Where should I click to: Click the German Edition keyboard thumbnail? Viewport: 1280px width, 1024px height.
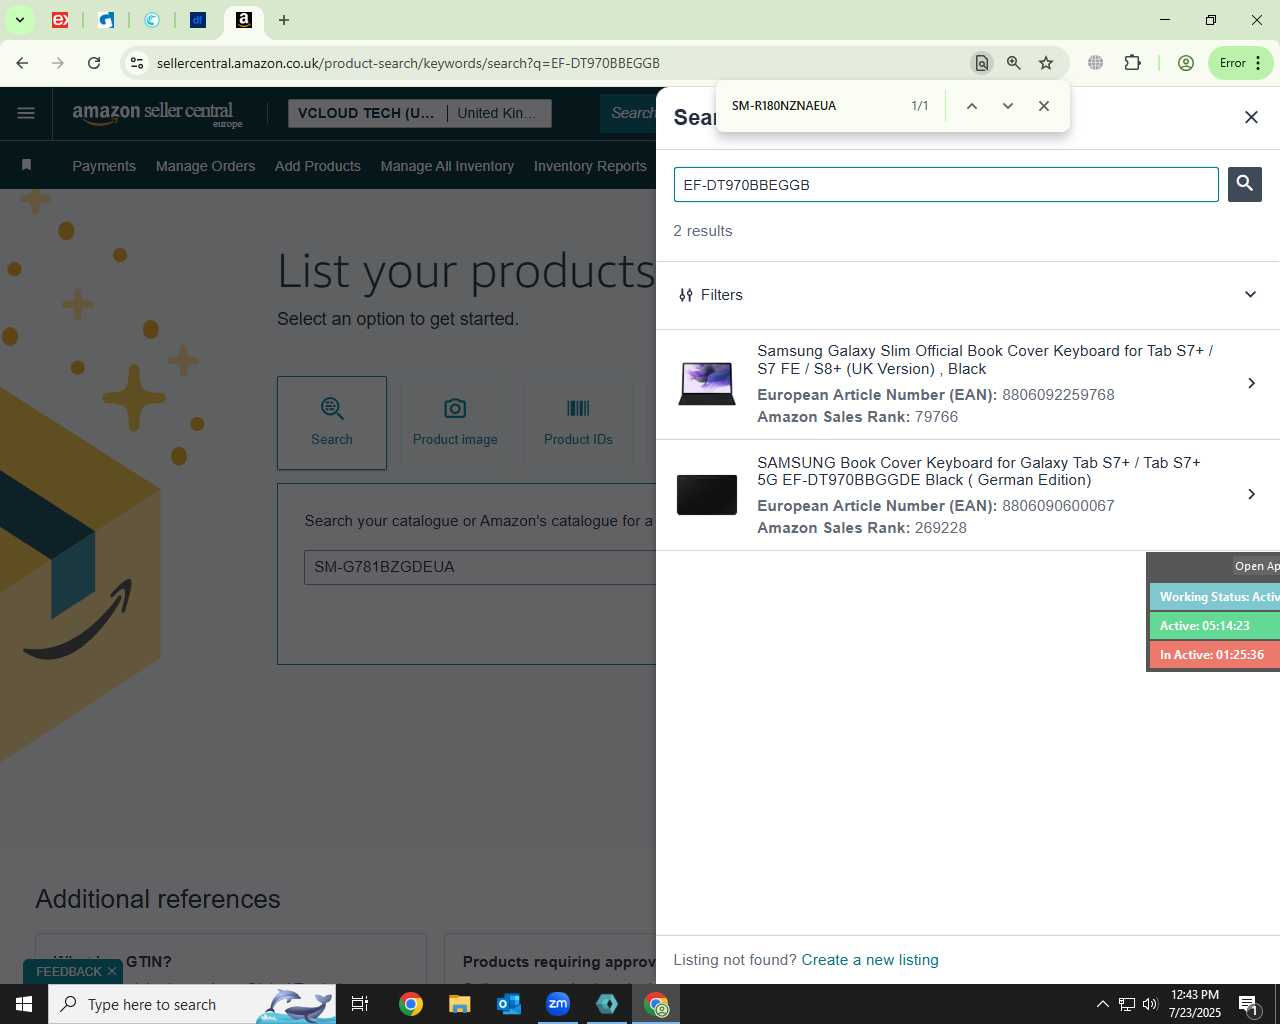click(707, 495)
